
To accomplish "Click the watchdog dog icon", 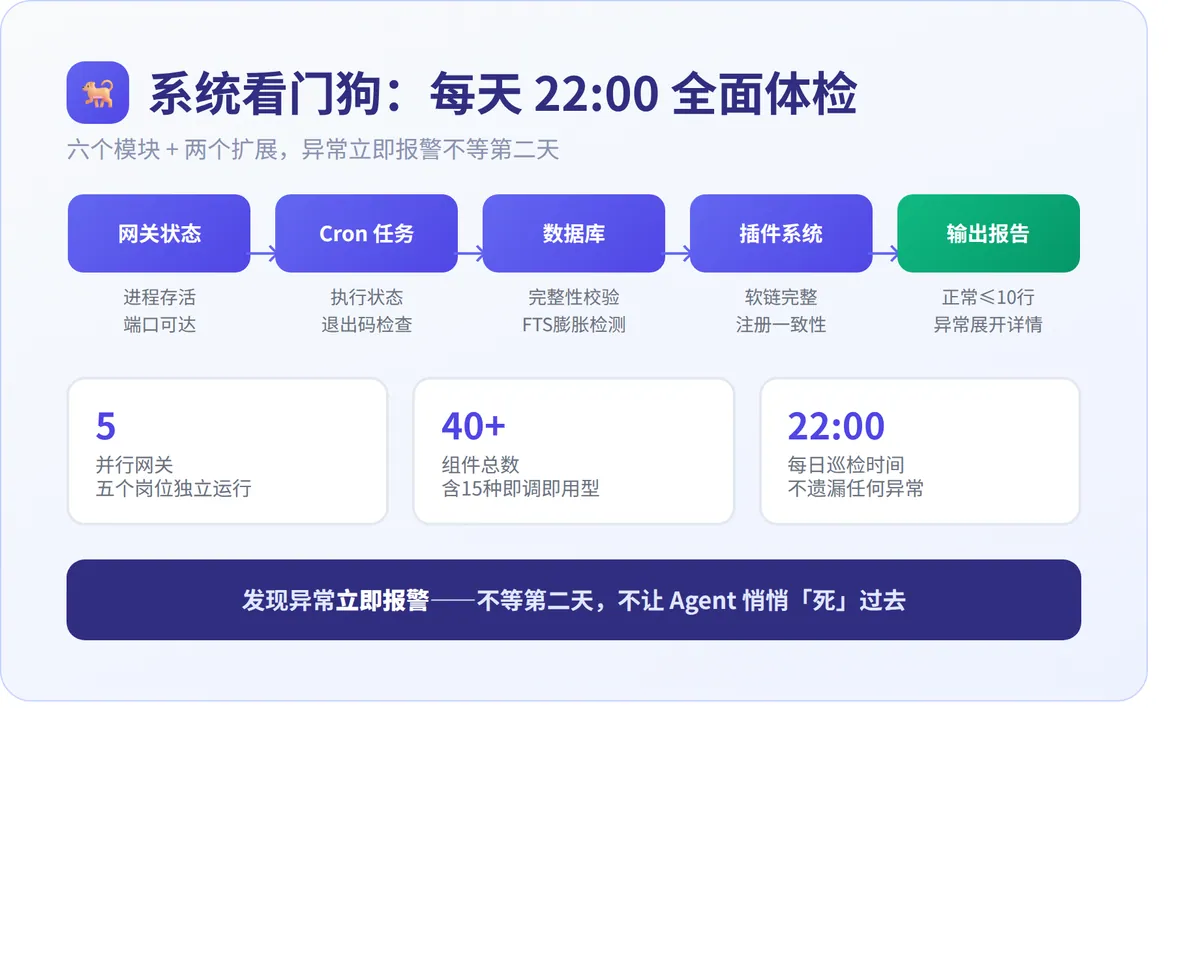I will tap(98, 93).
